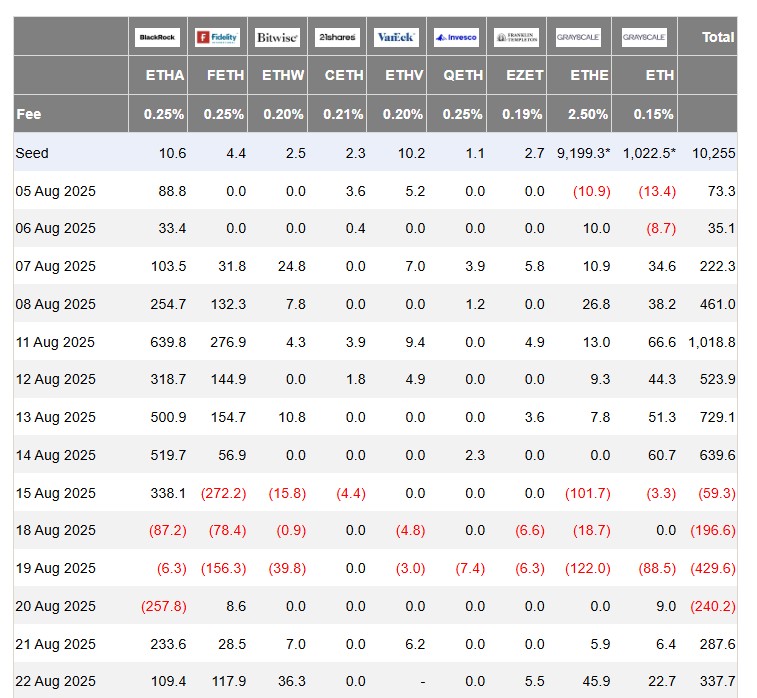Select the (257.8) ETHA outflow cell
The height and width of the screenshot is (698, 757).
[x=164, y=606]
